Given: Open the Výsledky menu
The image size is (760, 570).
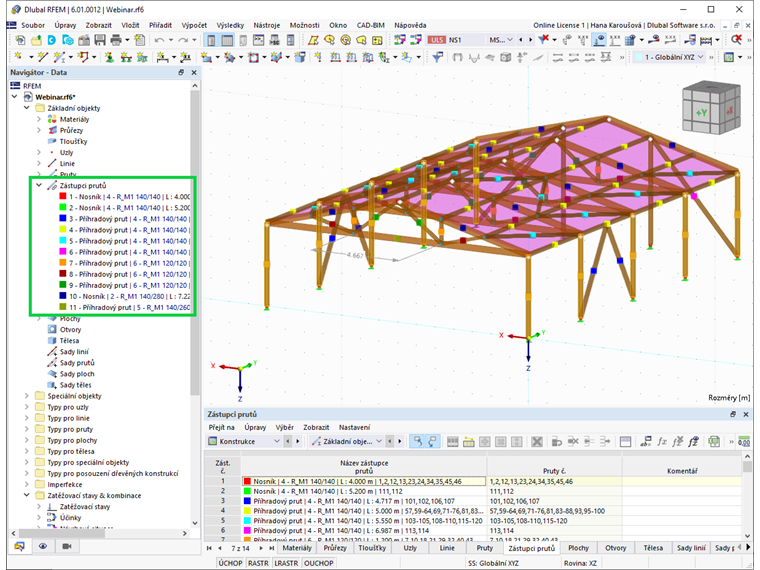Looking at the screenshot, I should 230,25.
